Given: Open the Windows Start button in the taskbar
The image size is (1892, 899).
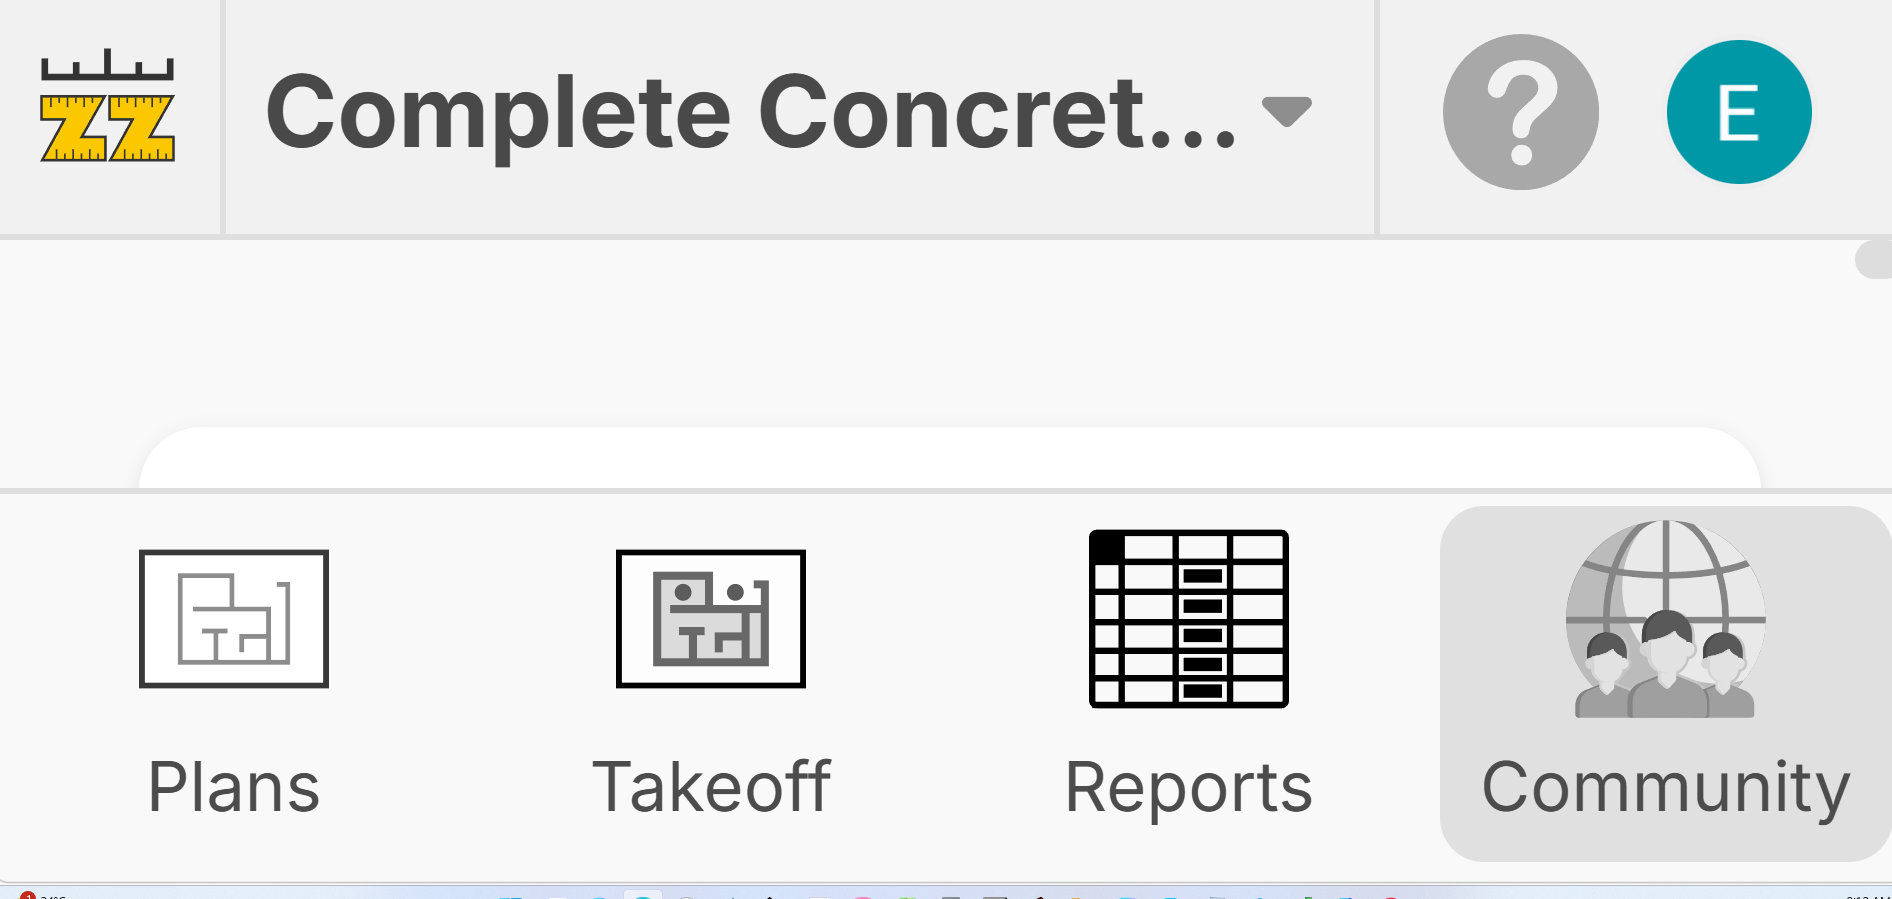Looking at the screenshot, I should (x=511, y=896).
